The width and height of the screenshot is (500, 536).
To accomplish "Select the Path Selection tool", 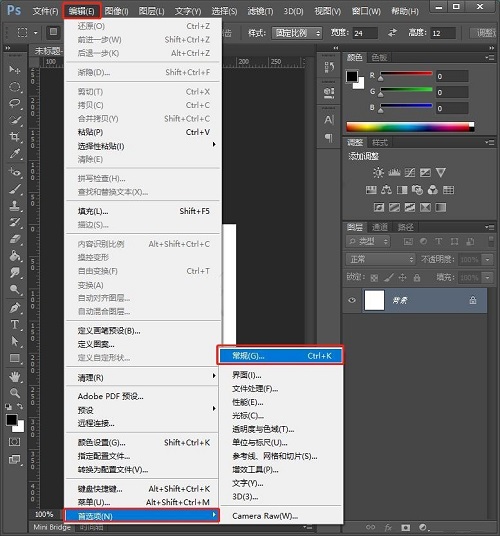I will (14, 341).
